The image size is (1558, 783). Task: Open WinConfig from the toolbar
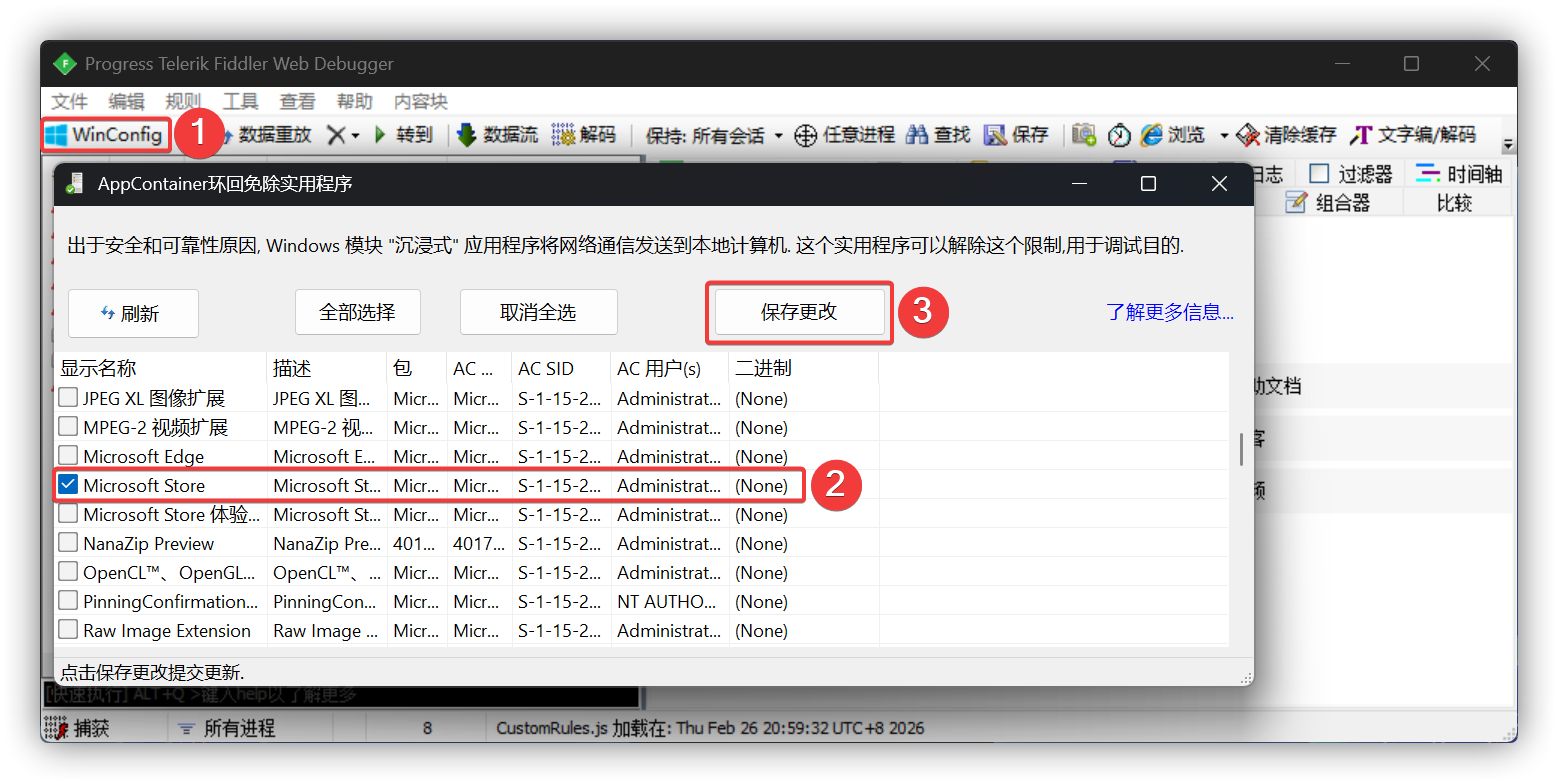[x=105, y=135]
